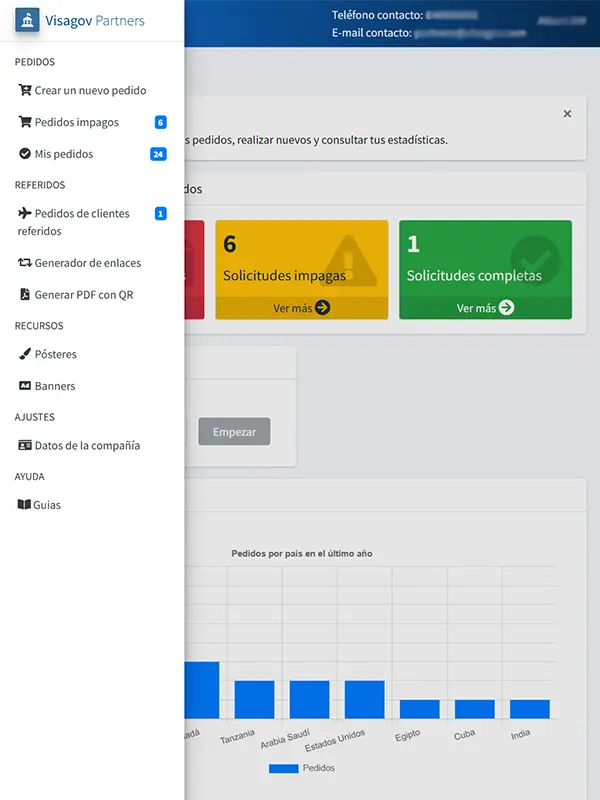Click the ID card icon for company data
Viewport: 600px width, 800px height.
[24, 445]
